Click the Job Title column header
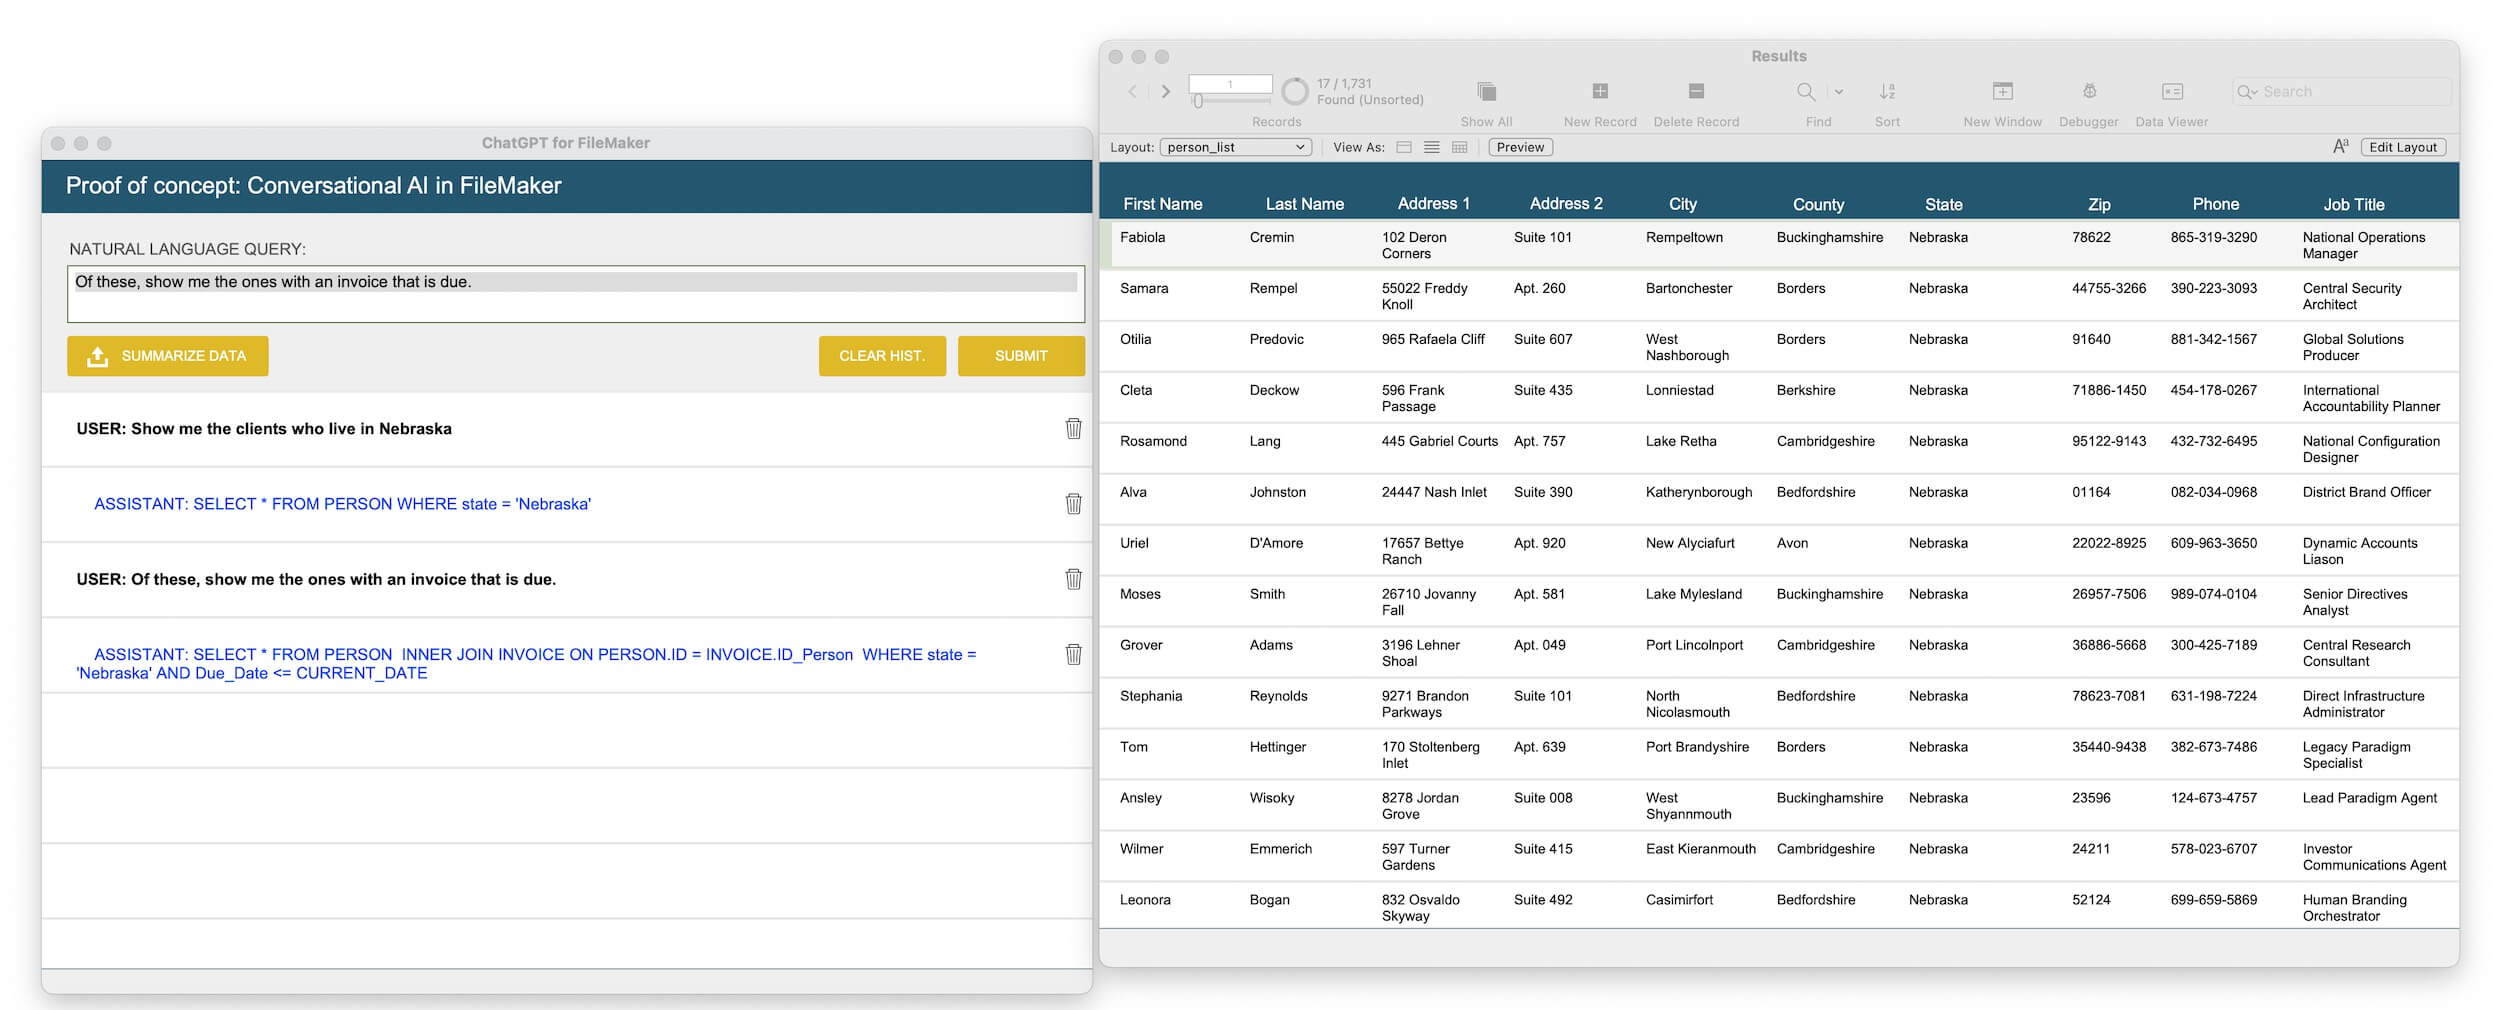This screenshot has width=2500, height=1010. click(2353, 204)
